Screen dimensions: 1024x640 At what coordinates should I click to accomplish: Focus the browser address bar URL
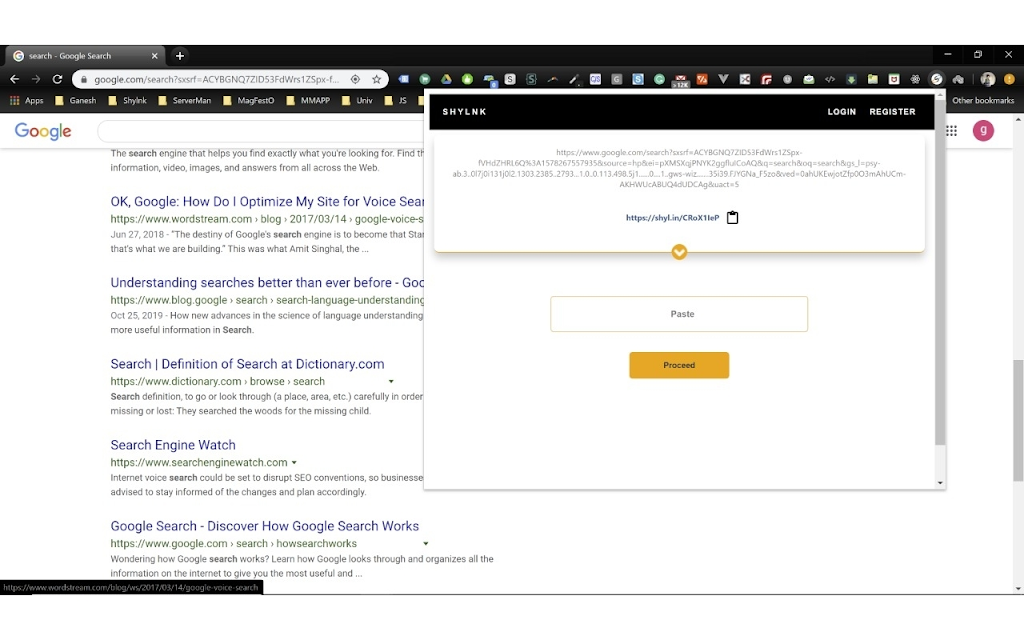(216, 79)
